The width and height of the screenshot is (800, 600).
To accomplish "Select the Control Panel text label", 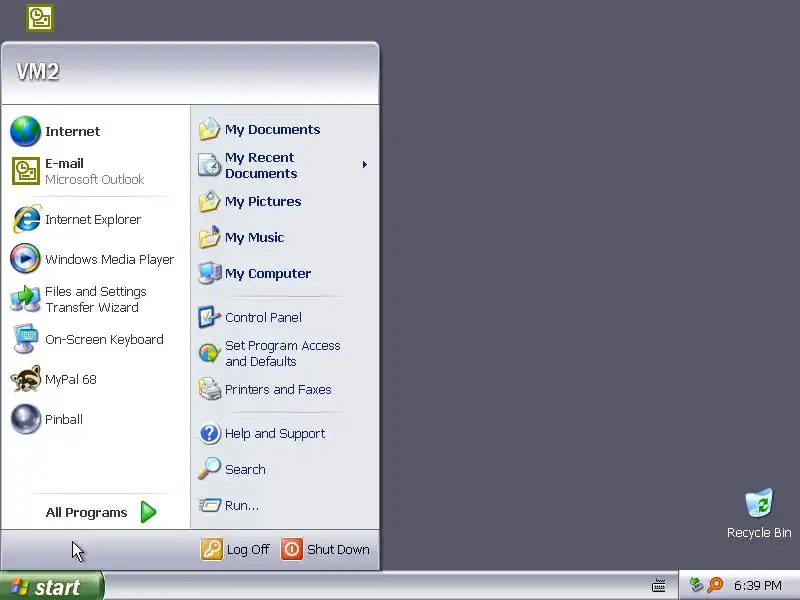I will click(263, 317).
